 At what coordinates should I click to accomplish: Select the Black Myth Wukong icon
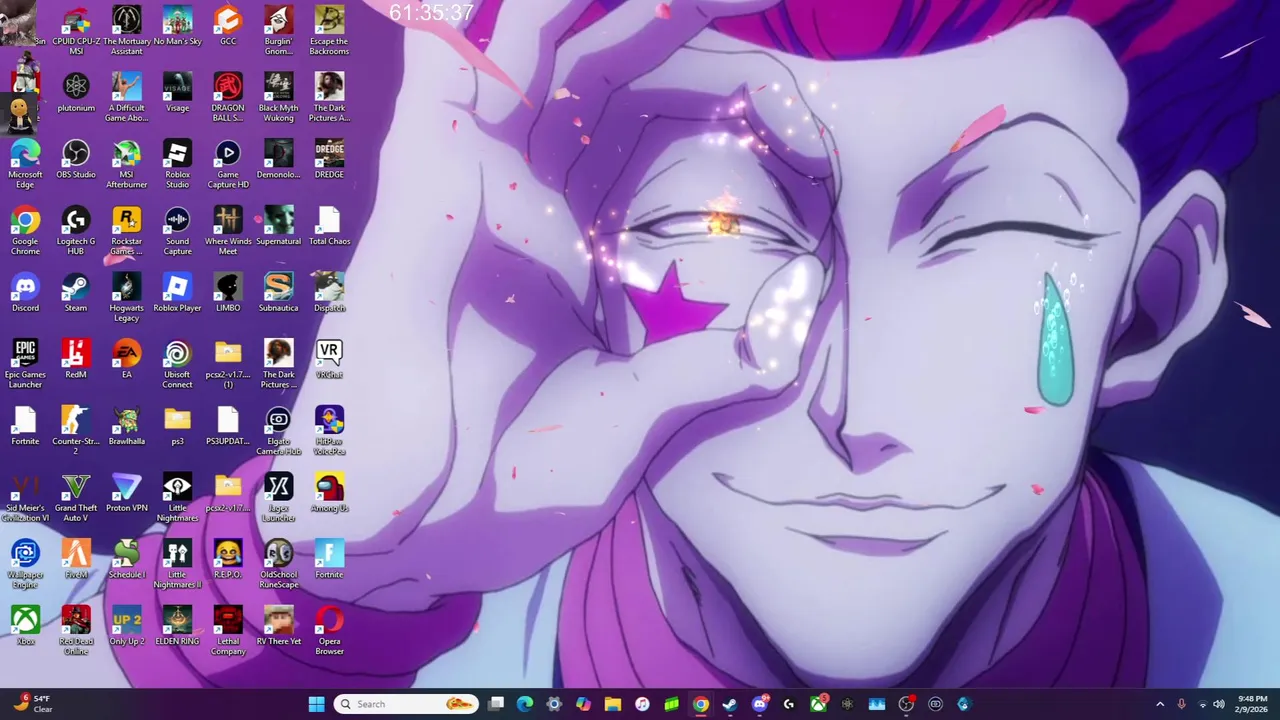coord(279,97)
